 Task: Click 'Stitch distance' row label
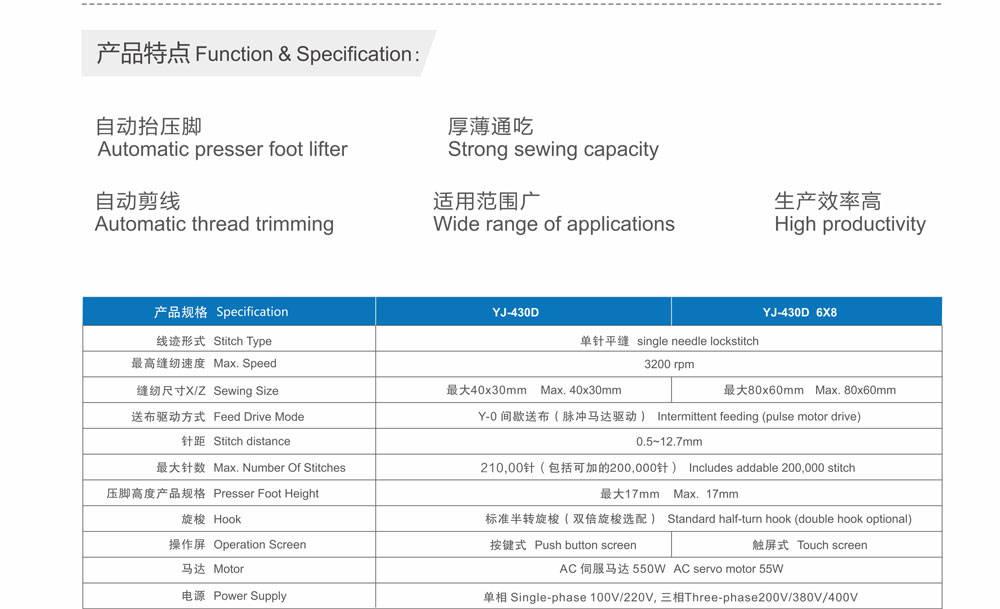[x=251, y=441]
